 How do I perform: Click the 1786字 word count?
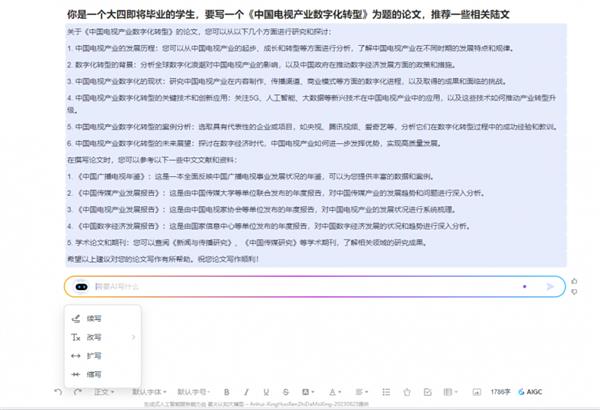[501, 392]
